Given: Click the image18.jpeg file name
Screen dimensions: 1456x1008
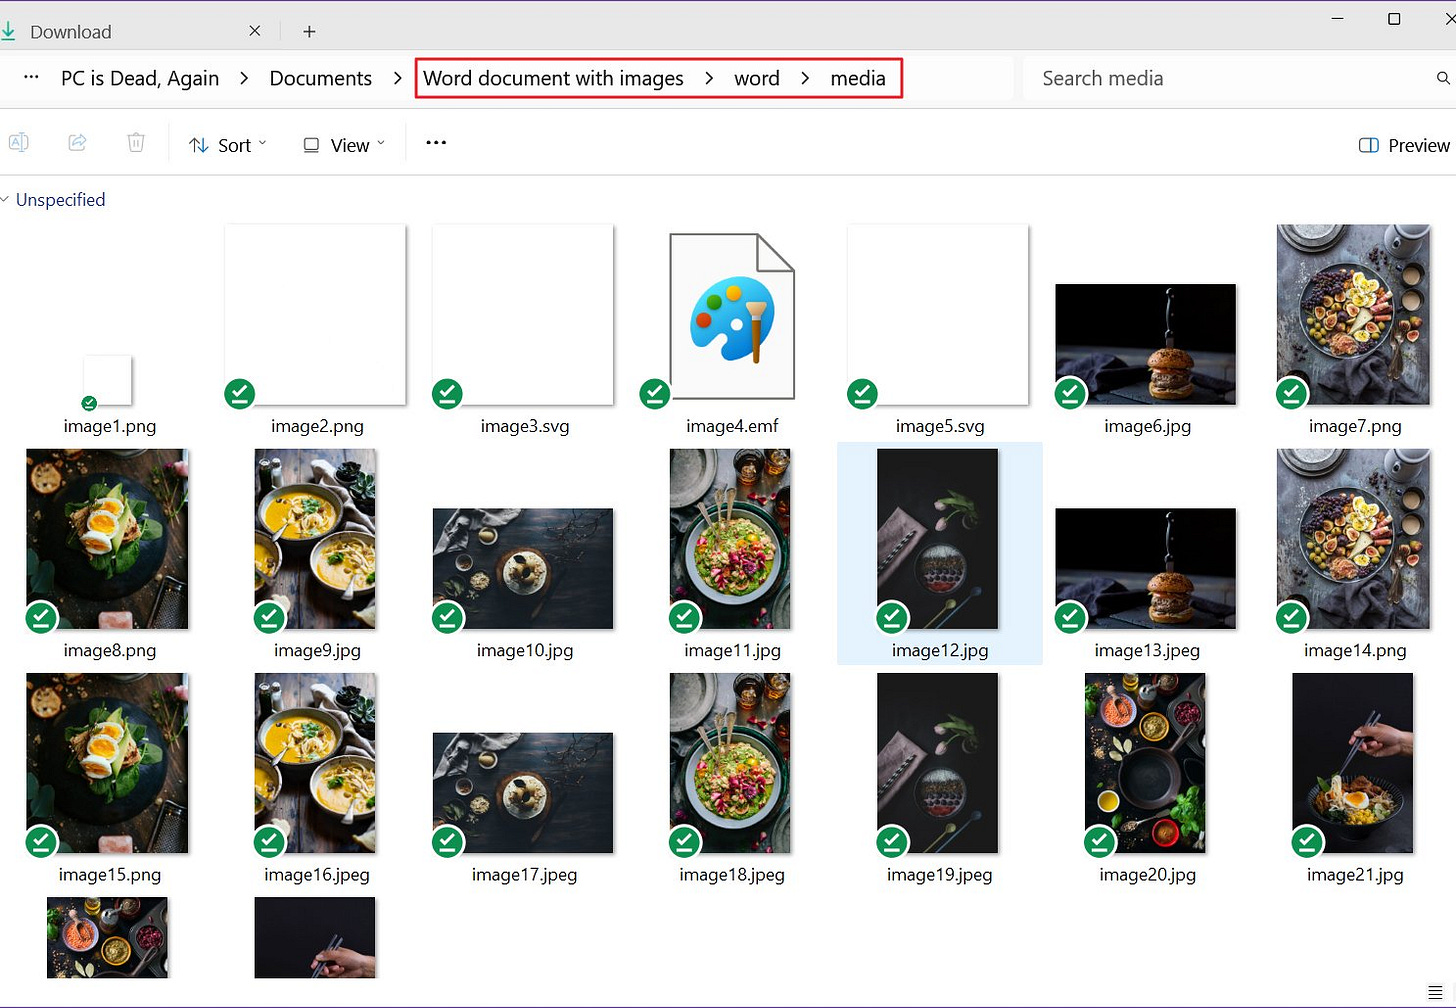Looking at the screenshot, I should tap(732, 875).
